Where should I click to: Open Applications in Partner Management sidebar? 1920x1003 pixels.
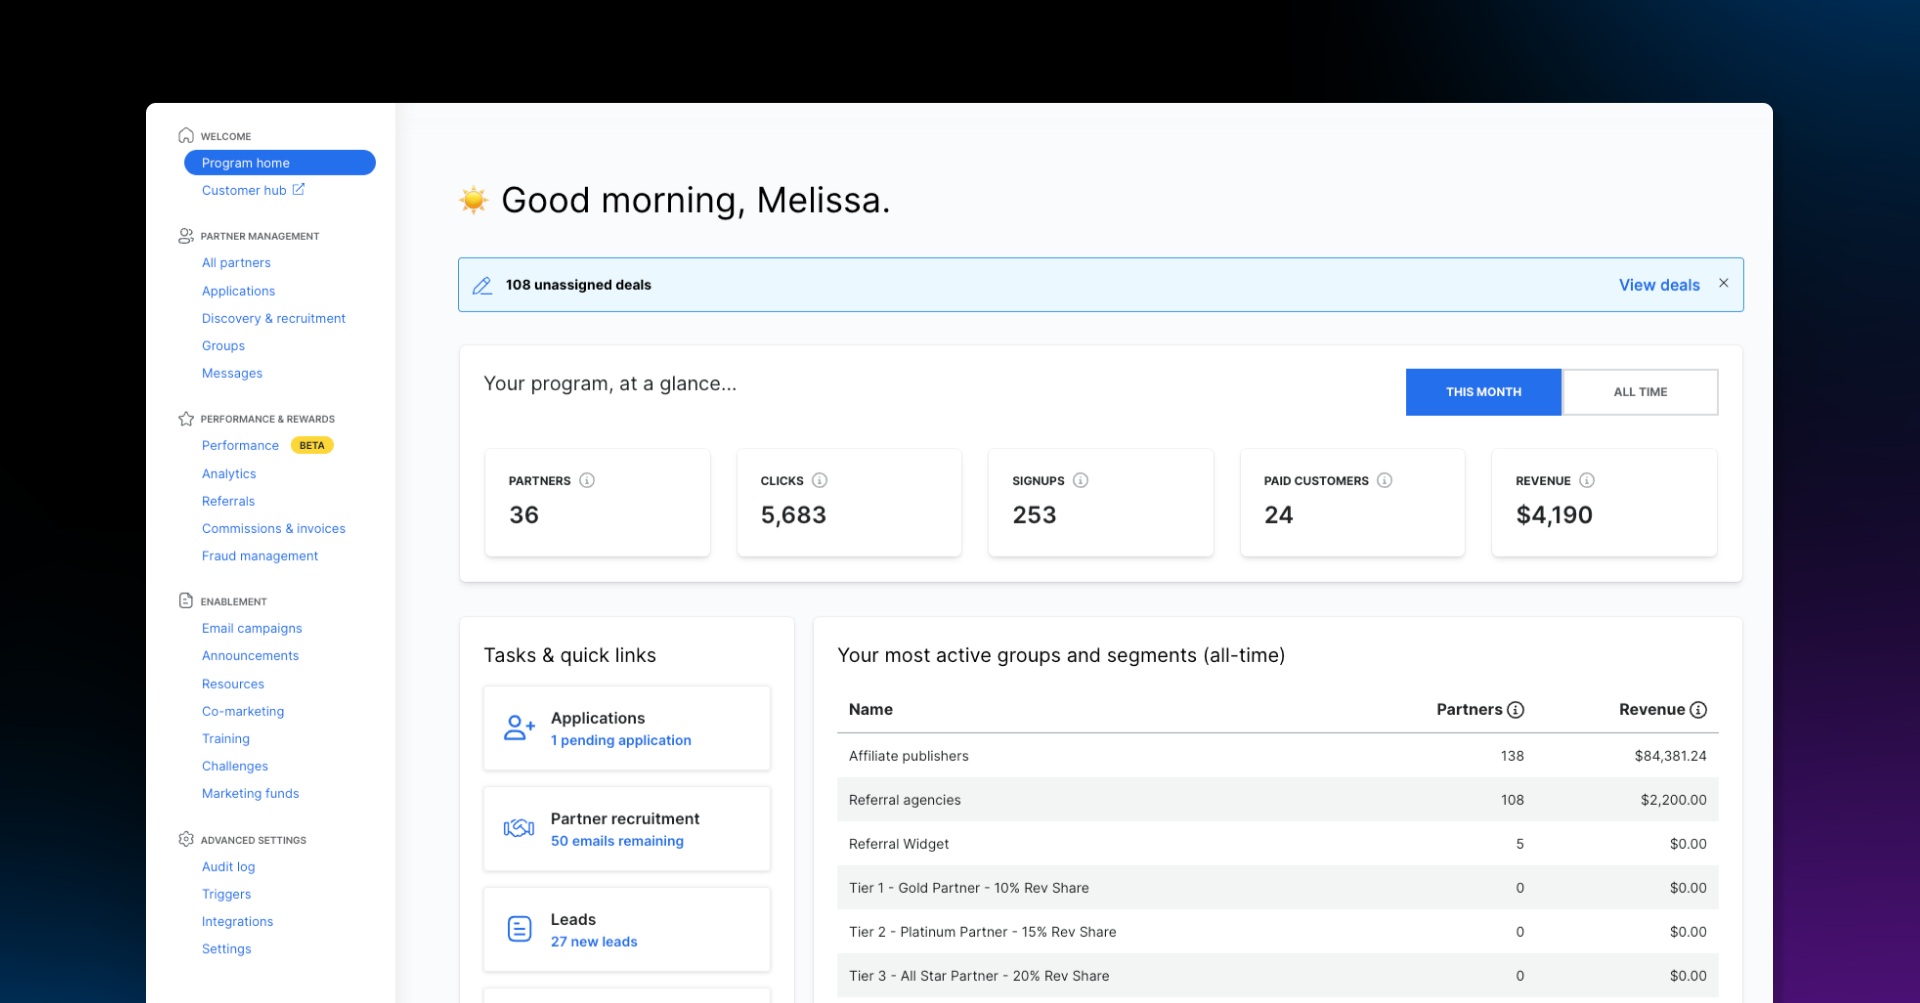tap(238, 291)
